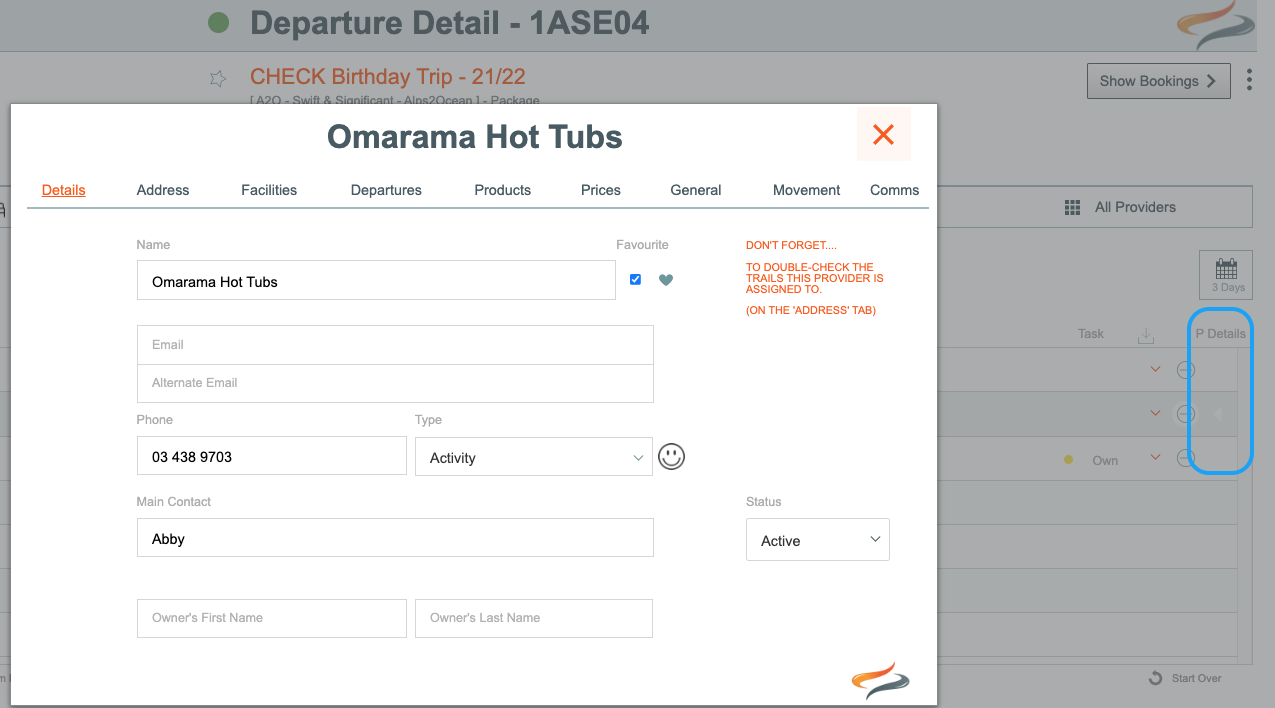This screenshot has width=1275, height=708.
Task: Click the yellow dot beside Own
Action: point(1068,460)
